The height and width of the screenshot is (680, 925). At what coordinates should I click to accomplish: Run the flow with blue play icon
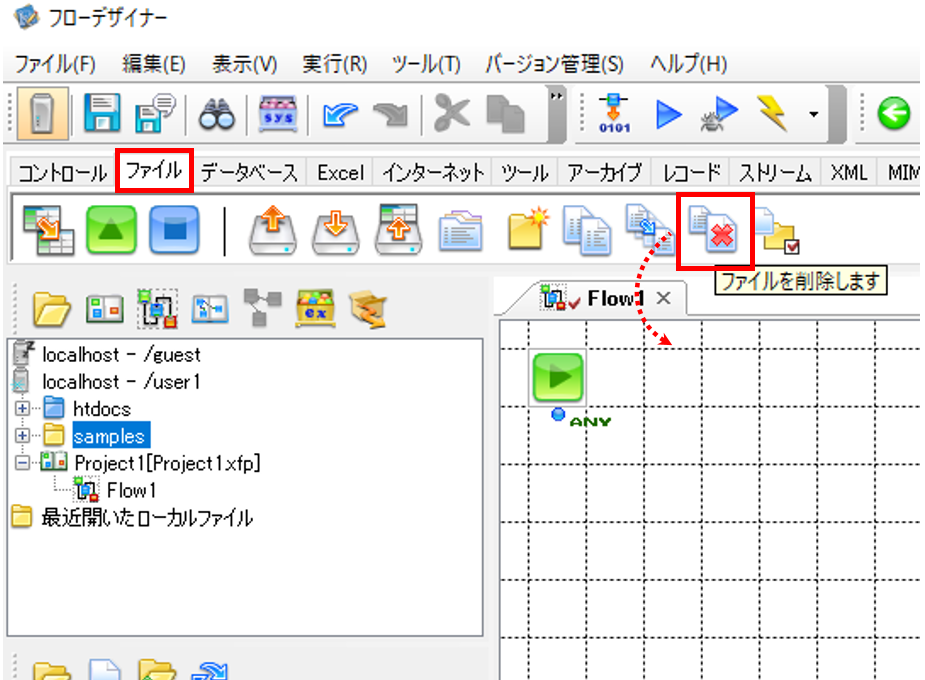coord(668,114)
